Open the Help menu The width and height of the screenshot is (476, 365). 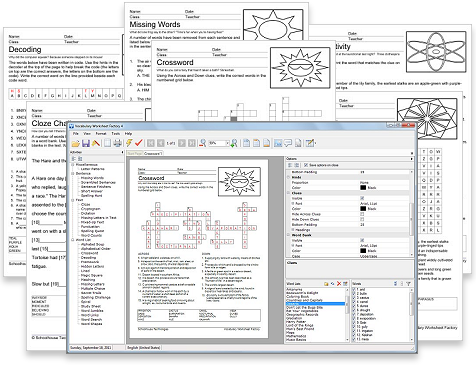(x=128, y=133)
